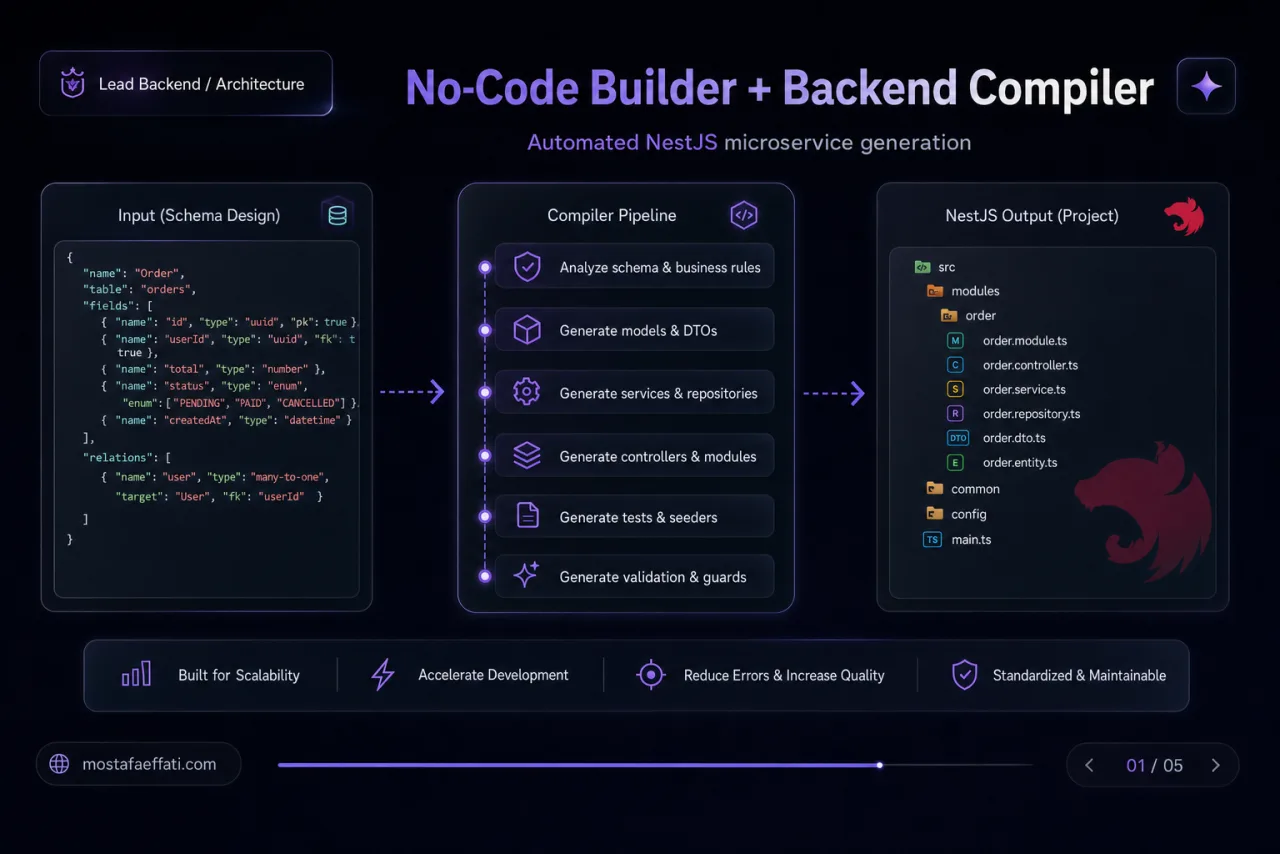Expand the config folder
The image size is (1280, 854).
pyautogui.click(x=956, y=514)
